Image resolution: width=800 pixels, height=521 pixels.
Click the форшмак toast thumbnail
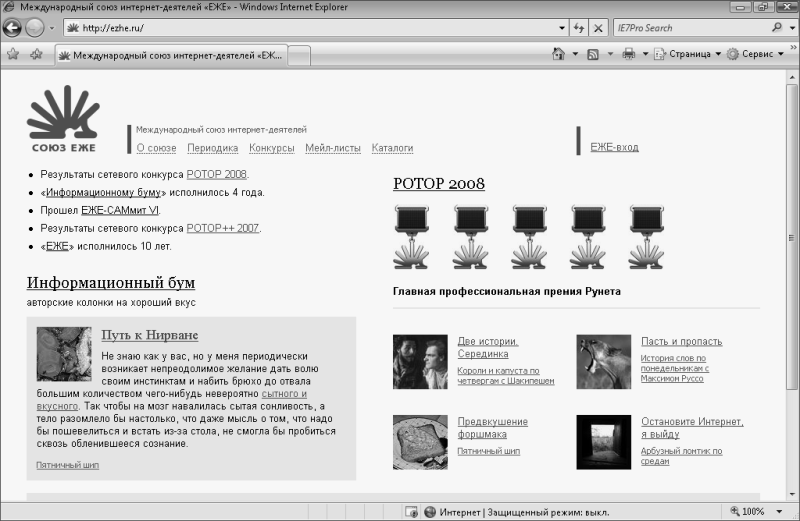[x=420, y=442]
